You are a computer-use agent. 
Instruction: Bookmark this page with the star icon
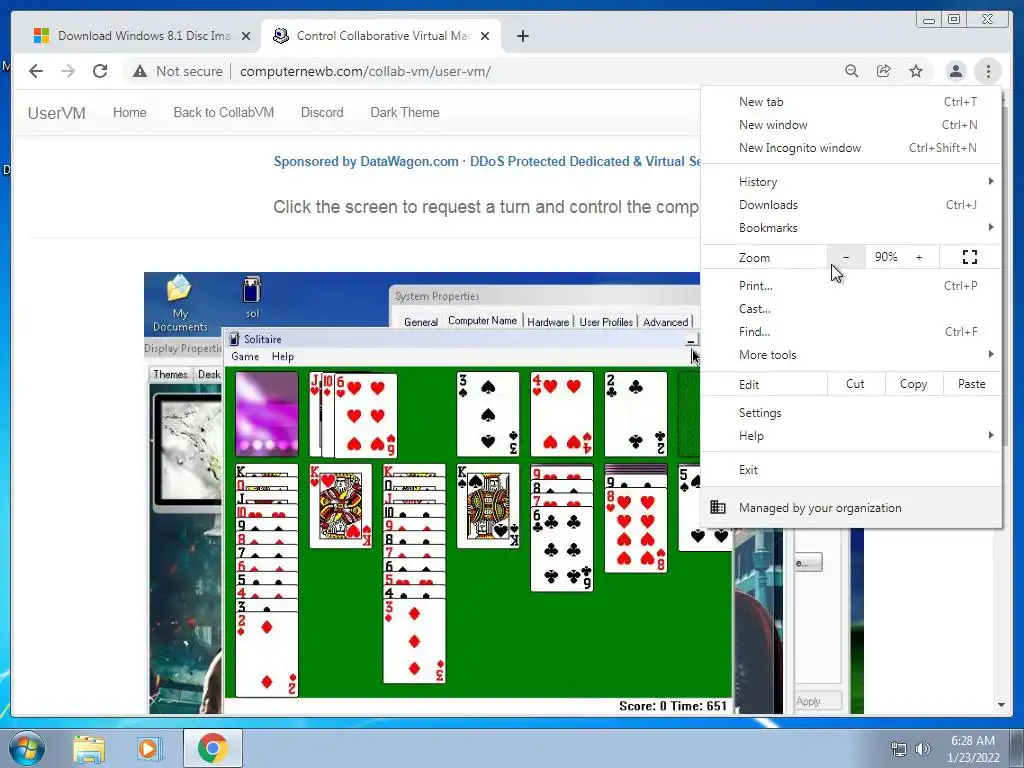pos(916,71)
